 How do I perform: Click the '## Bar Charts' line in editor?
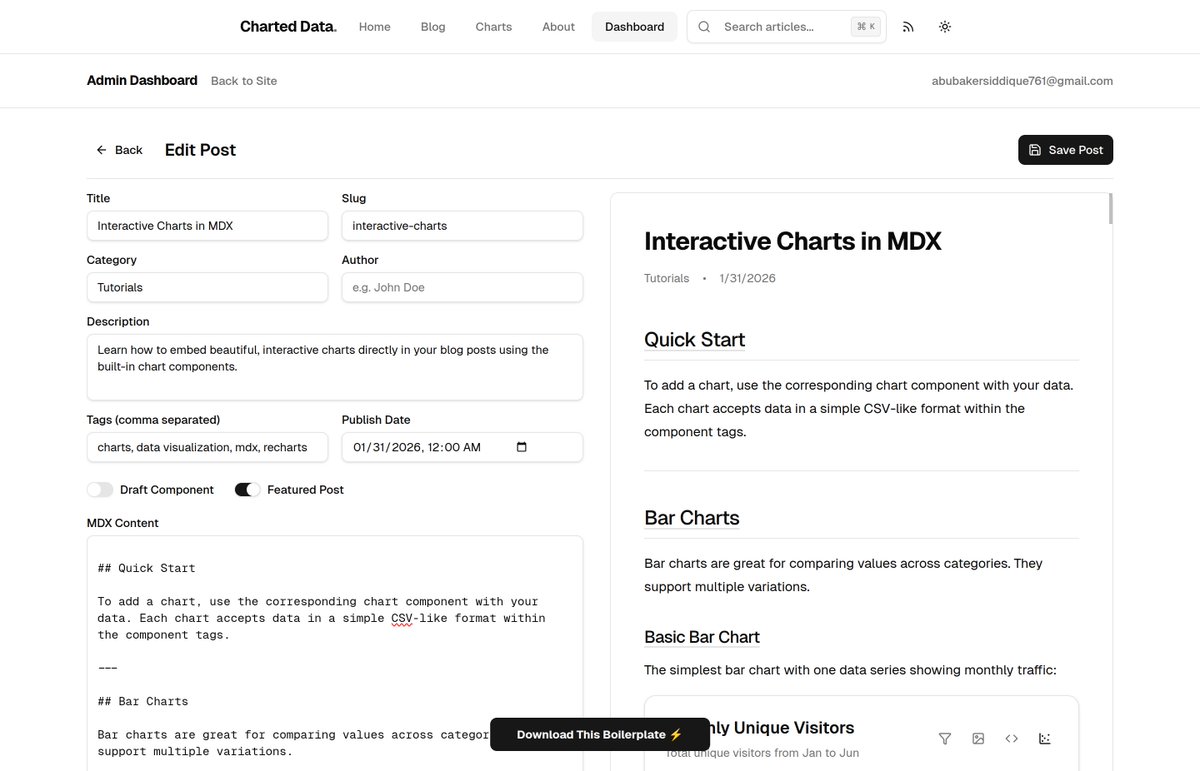point(143,701)
